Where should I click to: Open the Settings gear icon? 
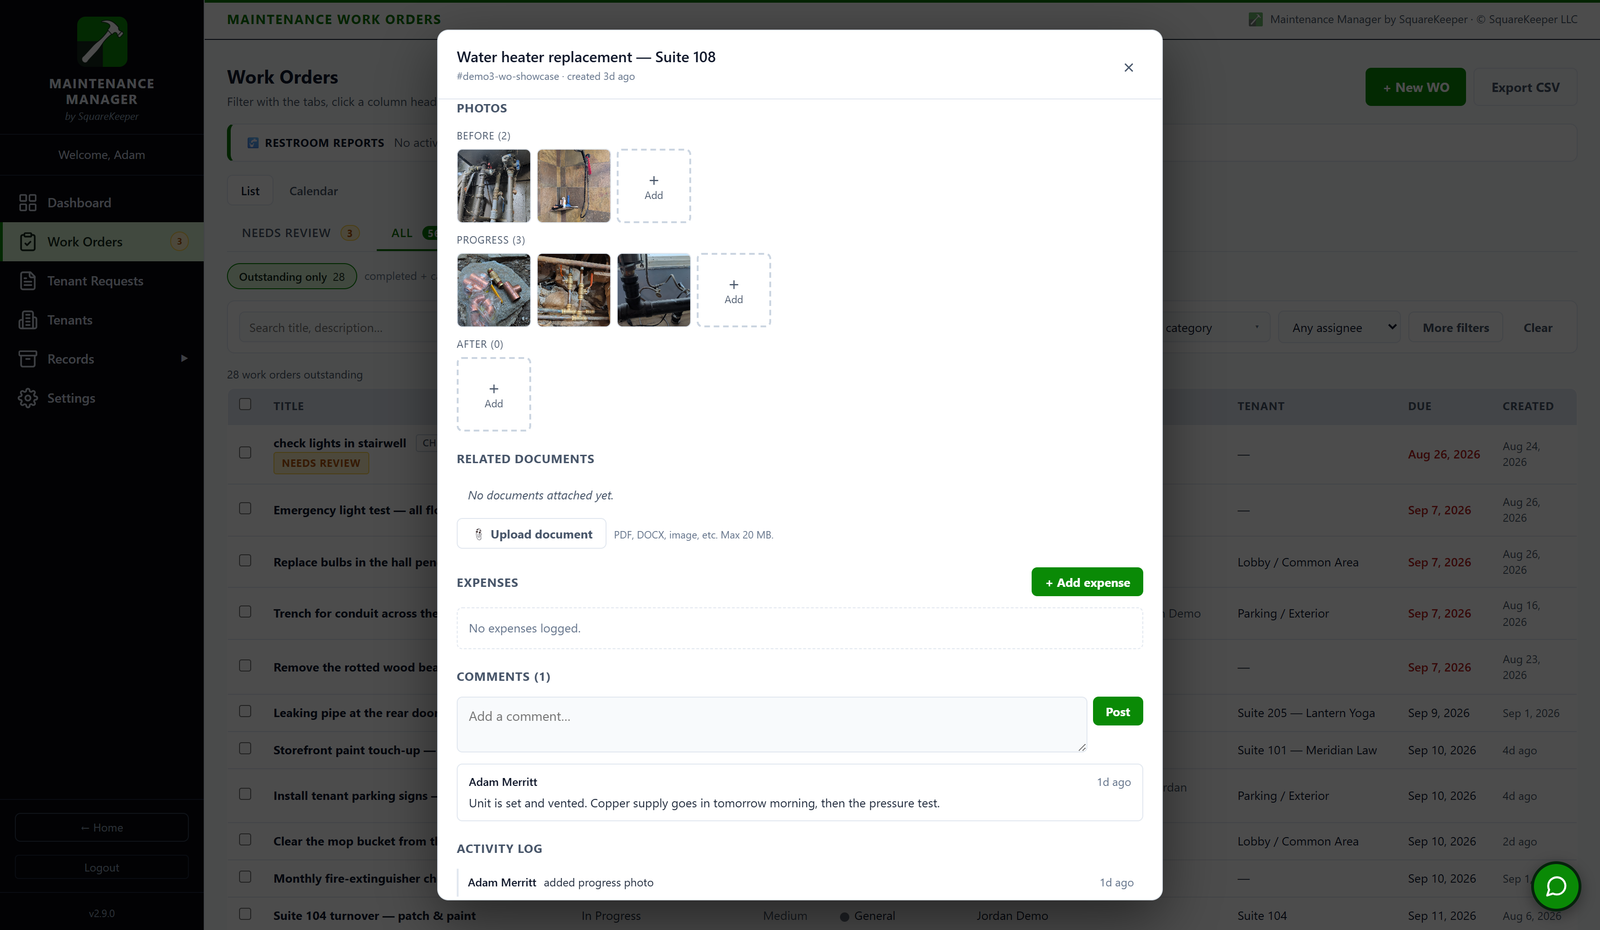click(28, 398)
